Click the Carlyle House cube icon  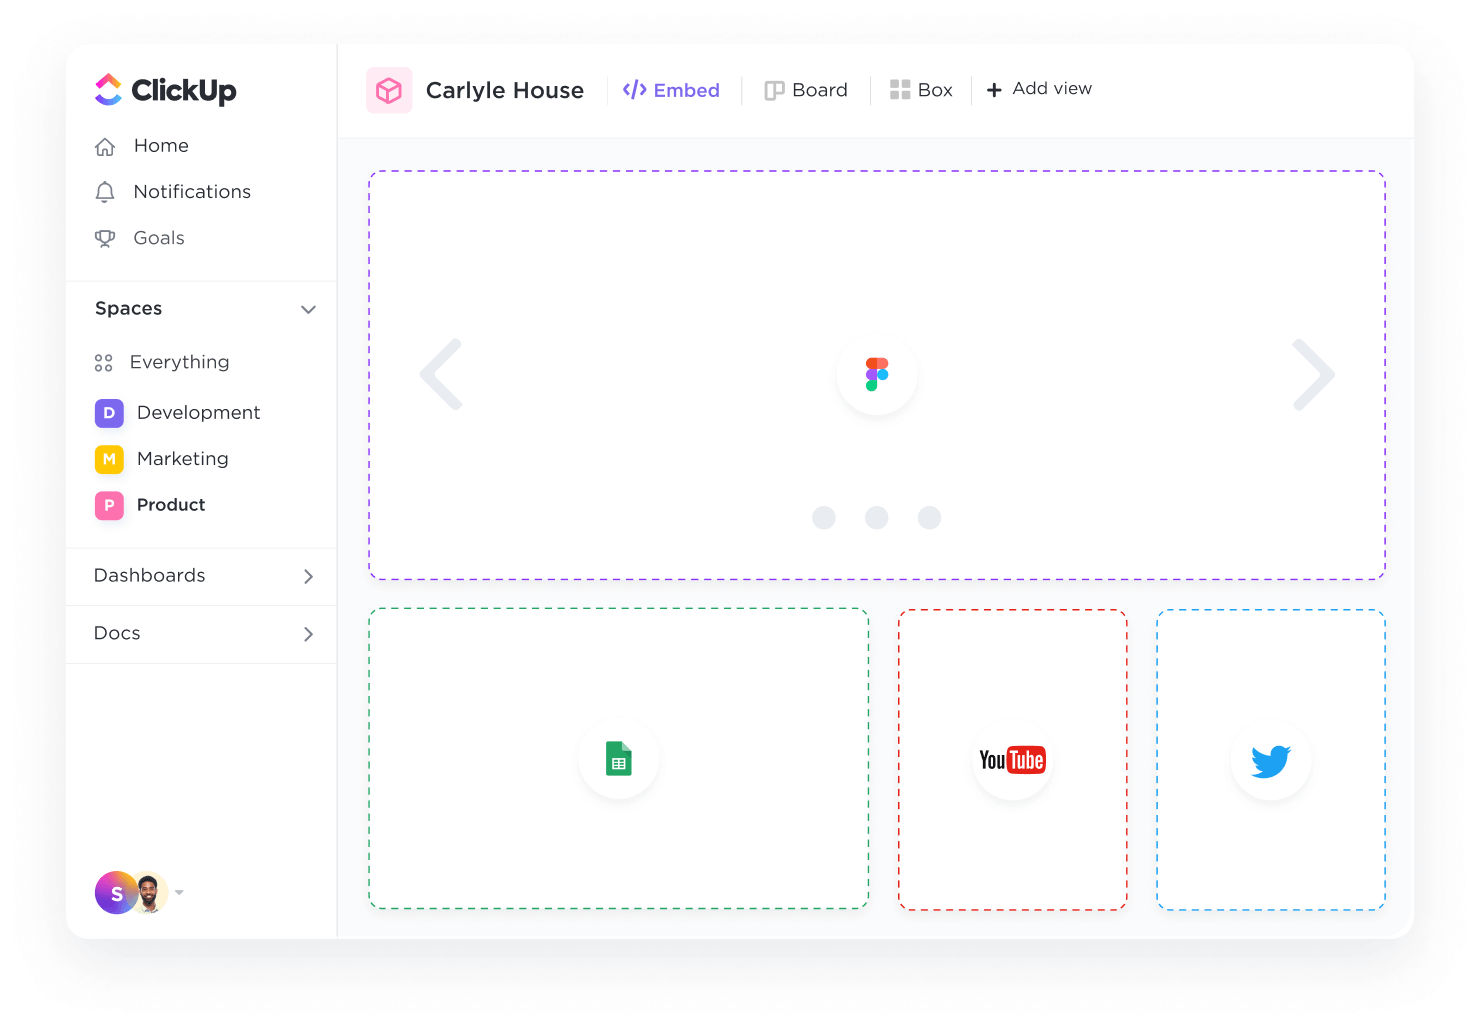click(389, 90)
